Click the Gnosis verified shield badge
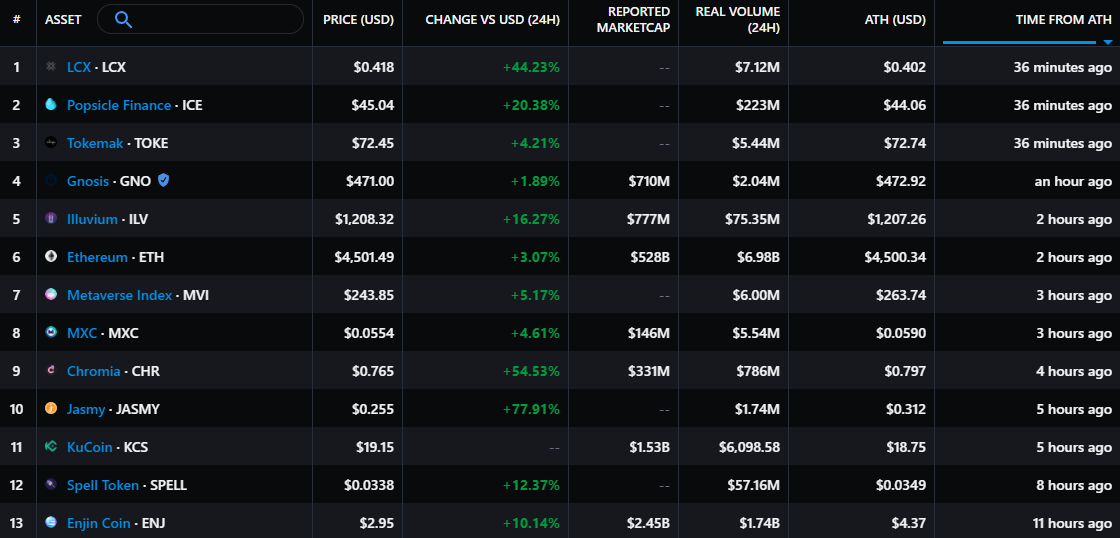 click(x=163, y=181)
